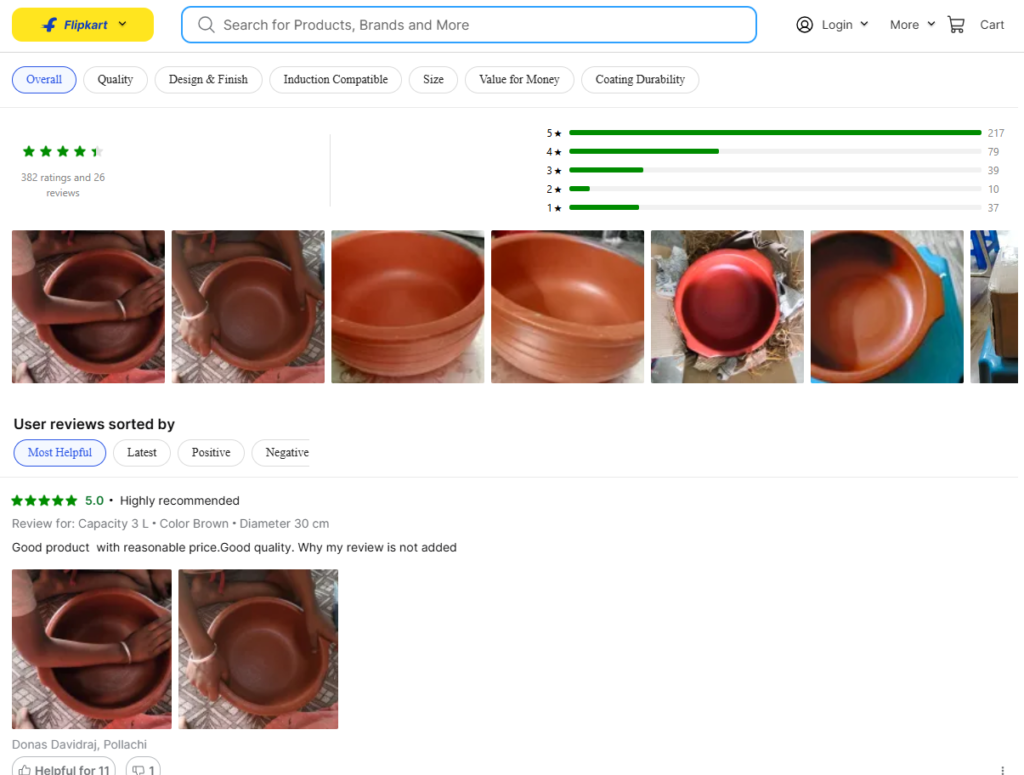Click the Value for Money filter
1024x775 pixels.
[519, 80]
